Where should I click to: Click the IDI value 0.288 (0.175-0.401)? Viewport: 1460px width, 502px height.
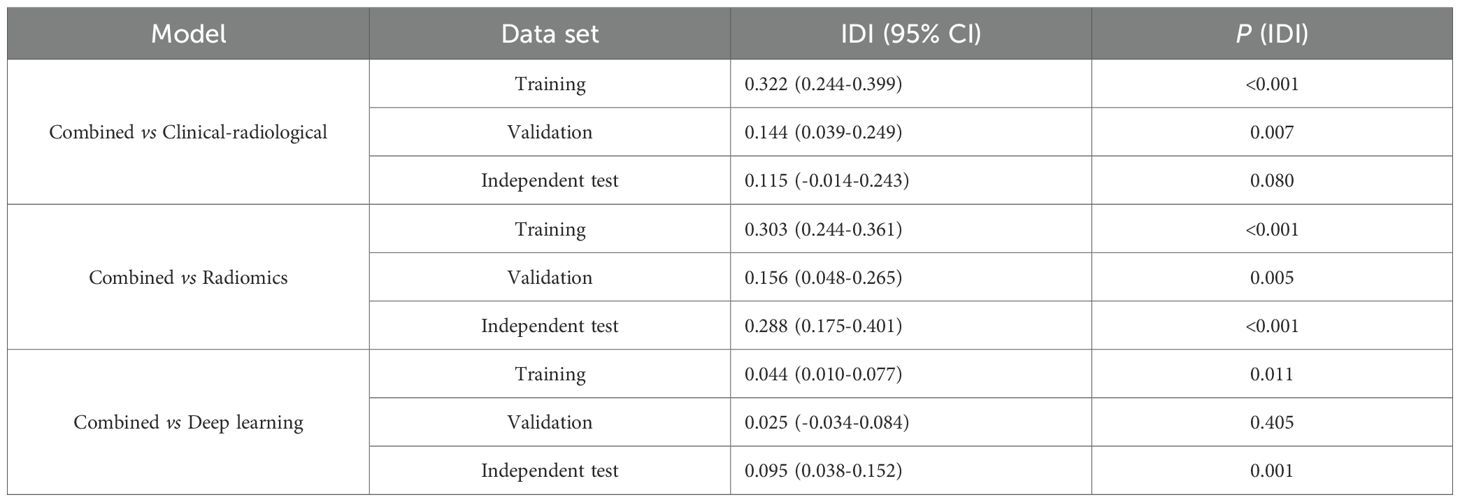click(x=825, y=326)
